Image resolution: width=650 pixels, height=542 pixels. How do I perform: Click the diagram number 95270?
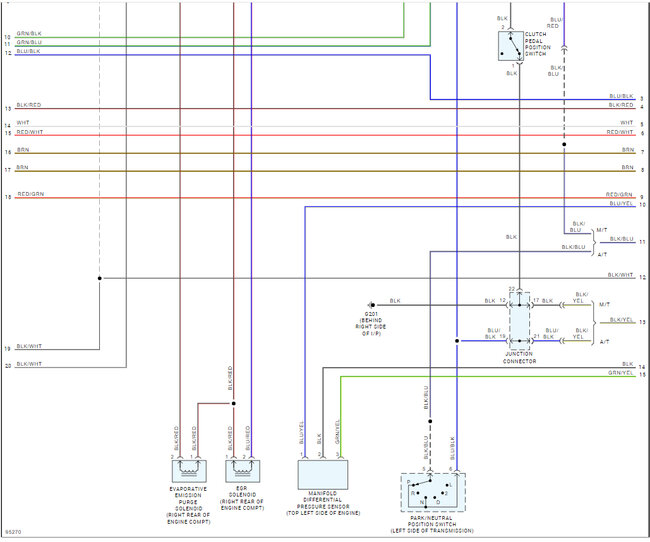tap(13, 532)
